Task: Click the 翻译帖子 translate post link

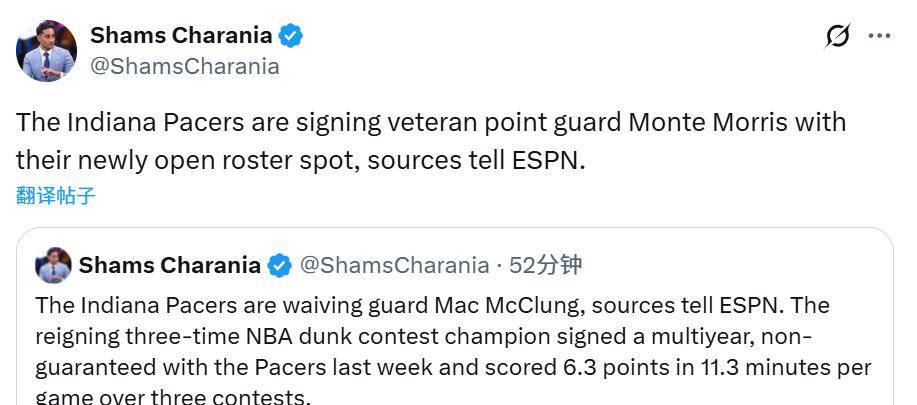Action: point(56,195)
